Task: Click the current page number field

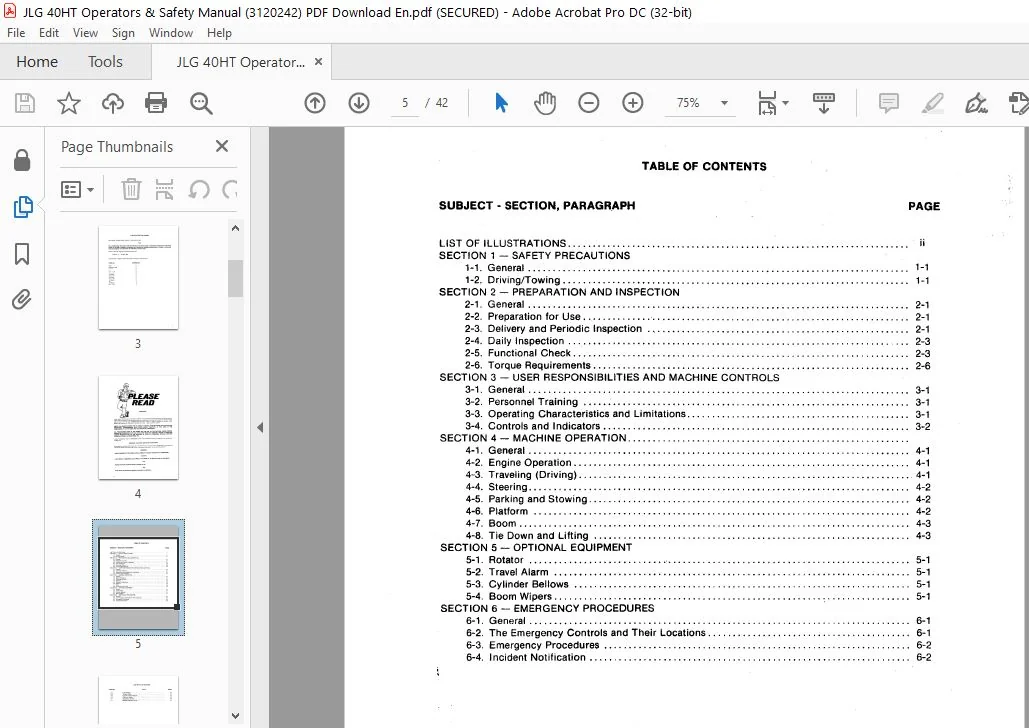Action: [x=405, y=103]
